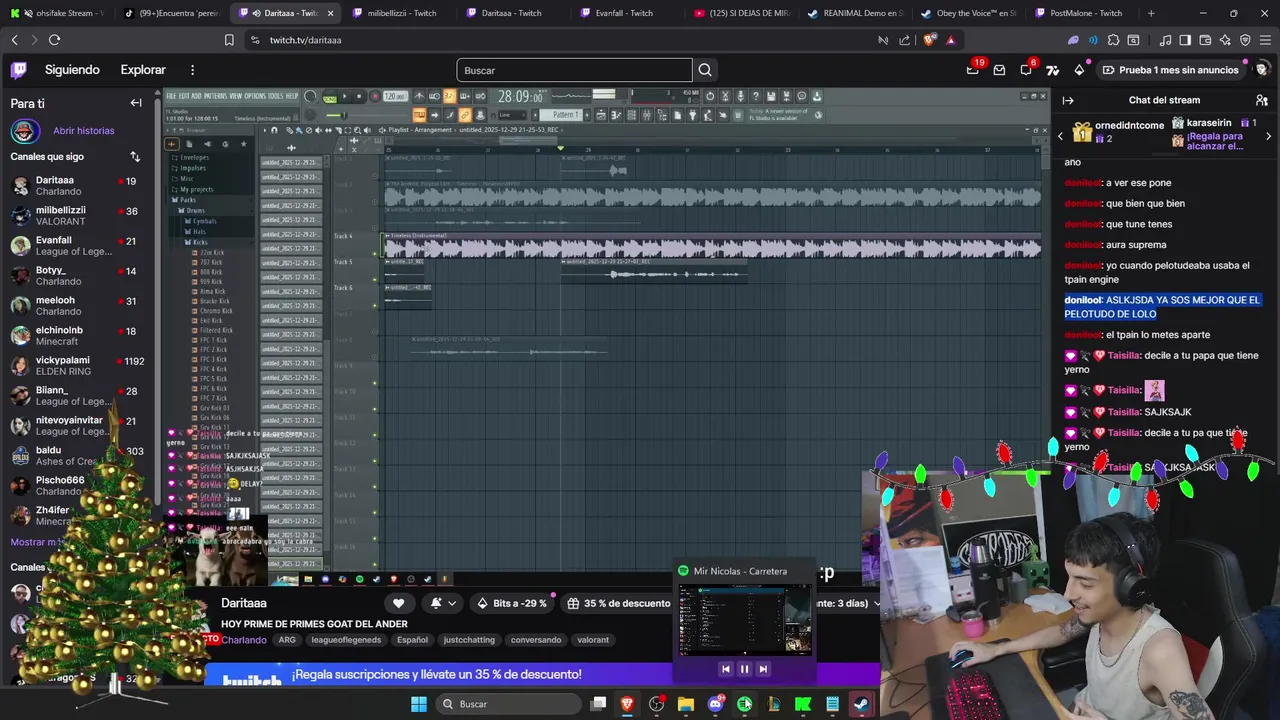Collapse the Twitch left sidebar arrow

(x=136, y=103)
